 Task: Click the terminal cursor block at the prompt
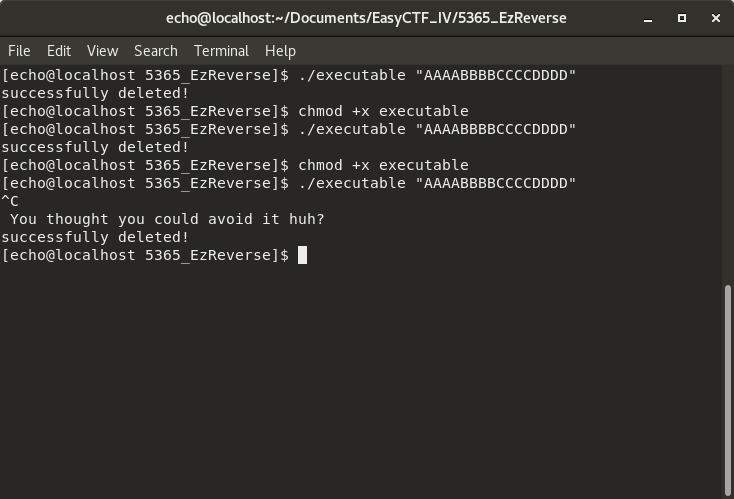(302, 255)
